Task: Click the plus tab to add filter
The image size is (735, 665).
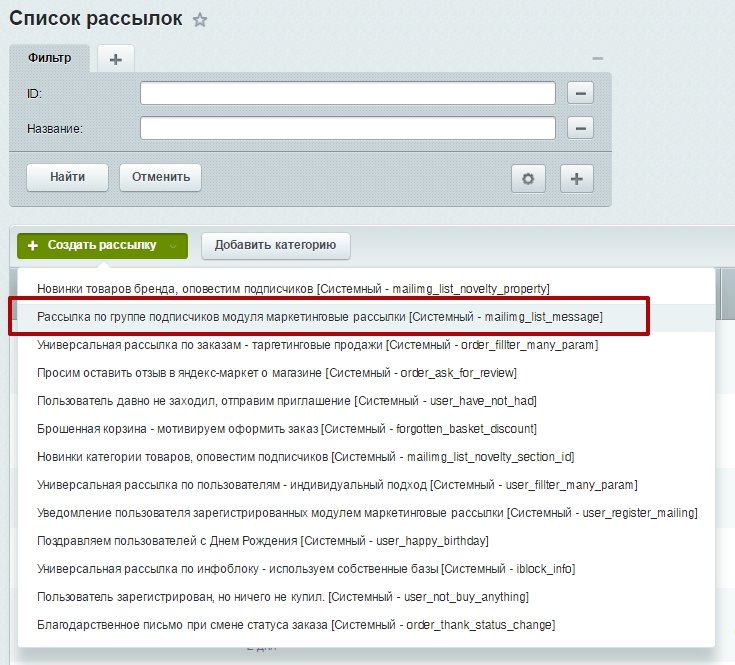Action: click(116, 59)
